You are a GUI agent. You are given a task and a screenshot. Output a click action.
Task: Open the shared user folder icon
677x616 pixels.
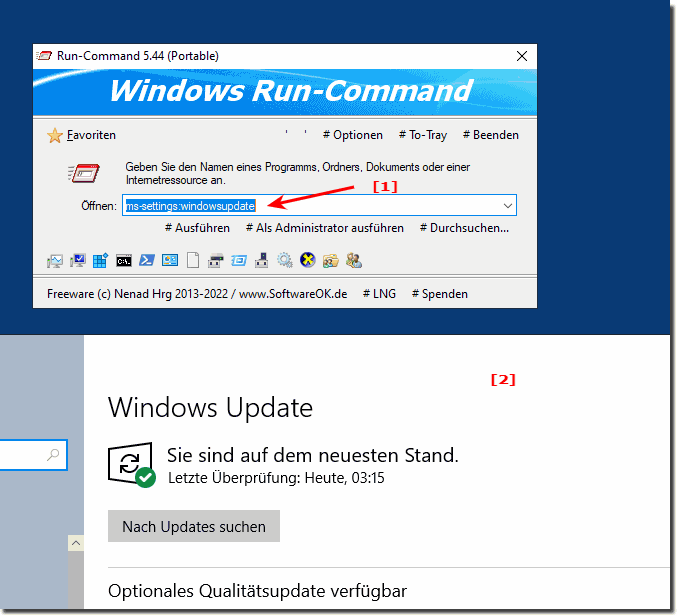331,261
